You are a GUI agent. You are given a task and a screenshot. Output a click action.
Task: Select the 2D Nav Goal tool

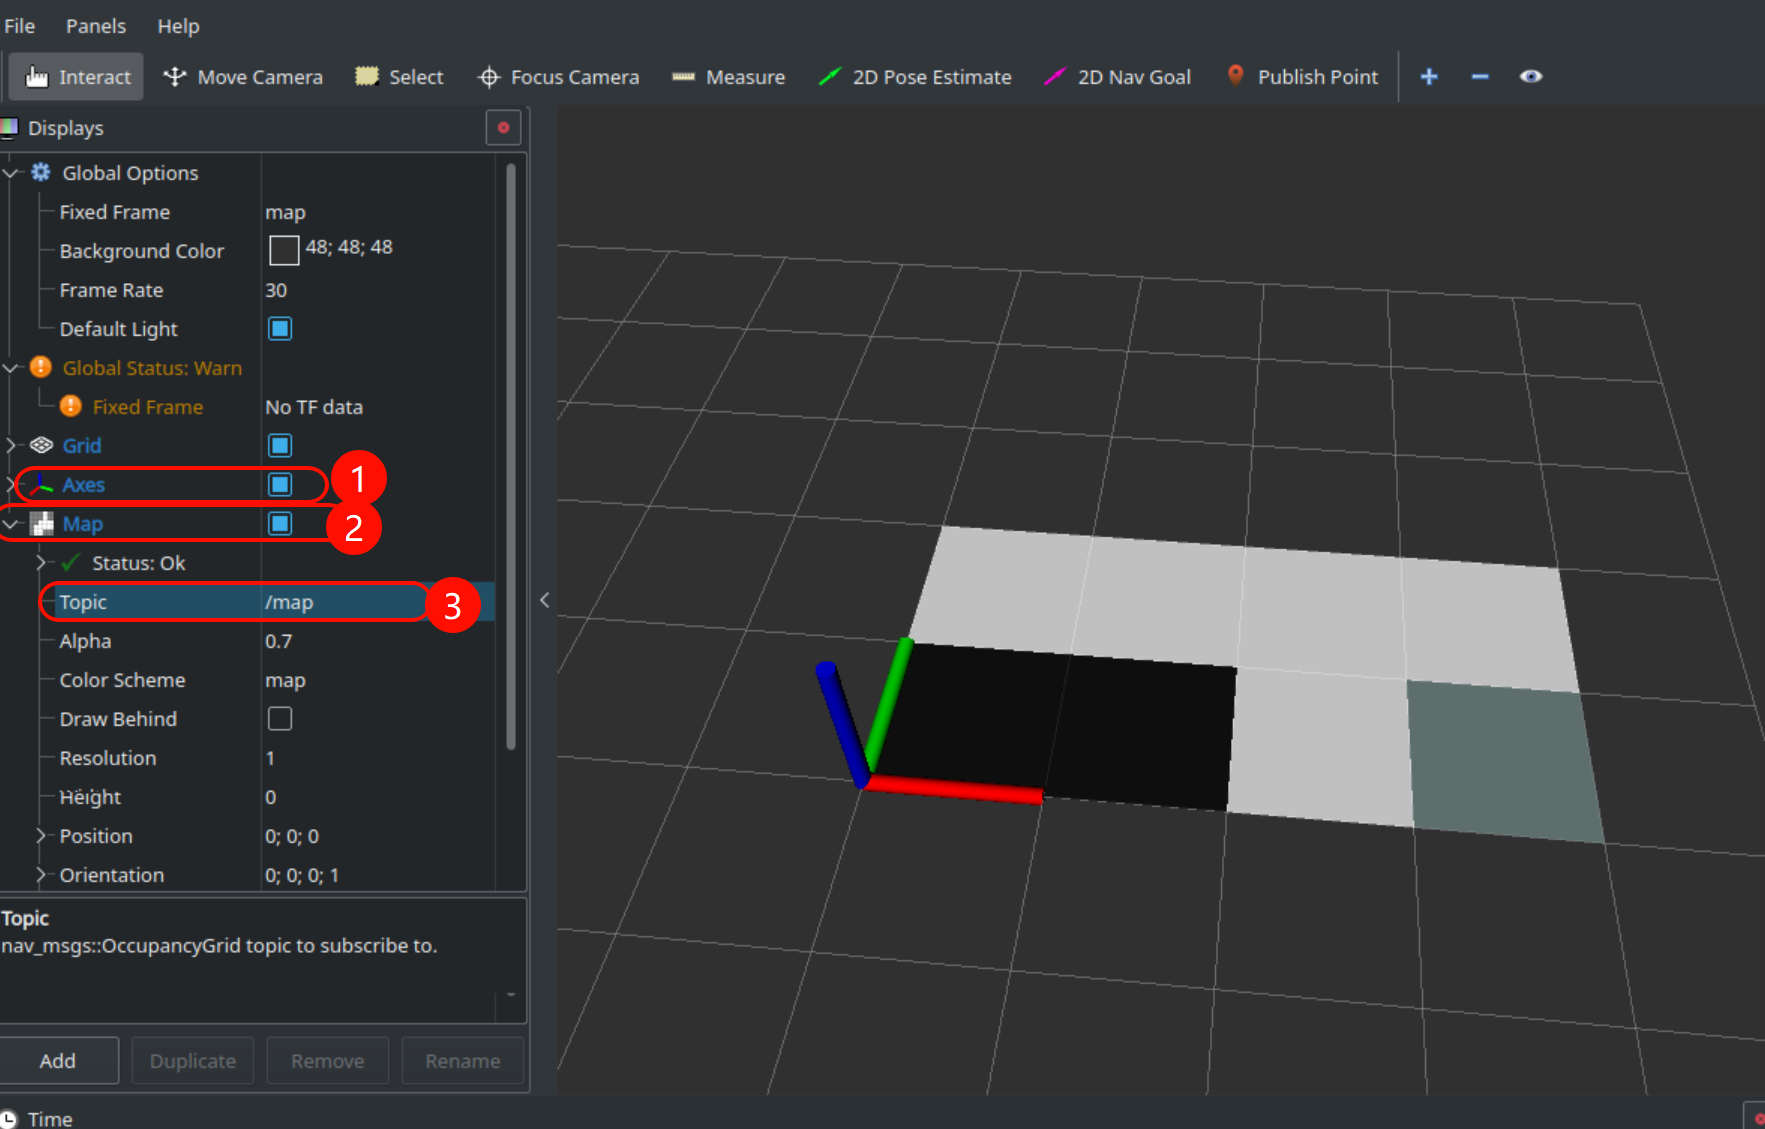click(1117, 77)
